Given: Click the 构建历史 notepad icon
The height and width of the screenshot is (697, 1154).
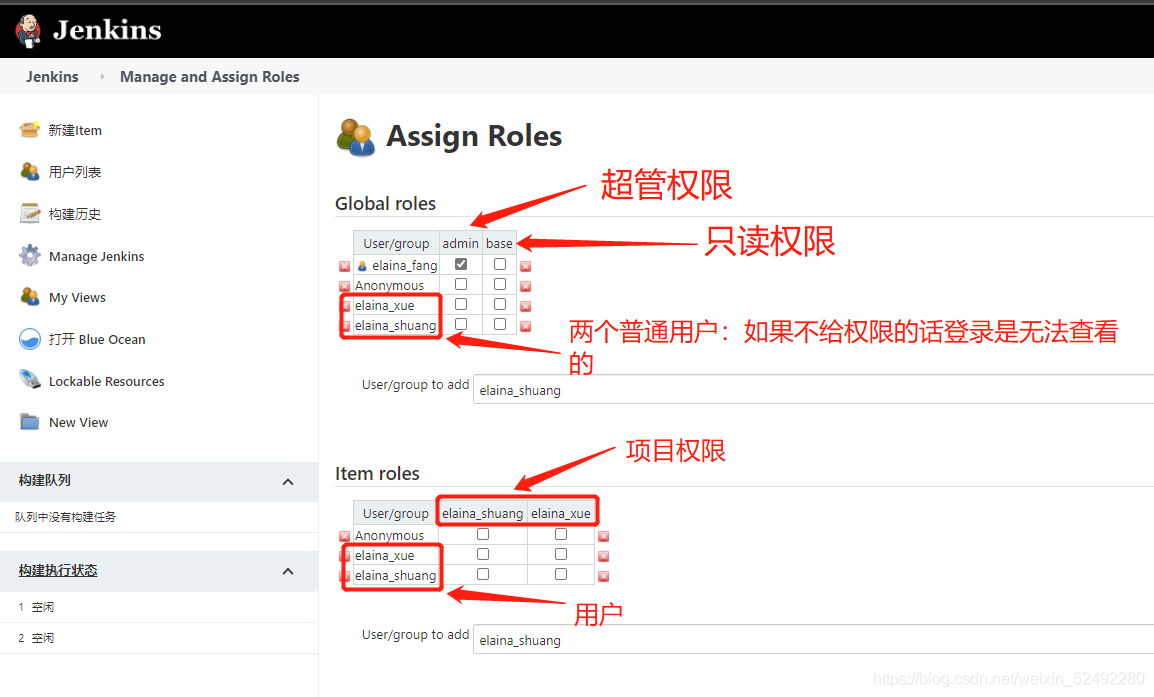Looking at the screenshot, I should (x=29, y=213).
